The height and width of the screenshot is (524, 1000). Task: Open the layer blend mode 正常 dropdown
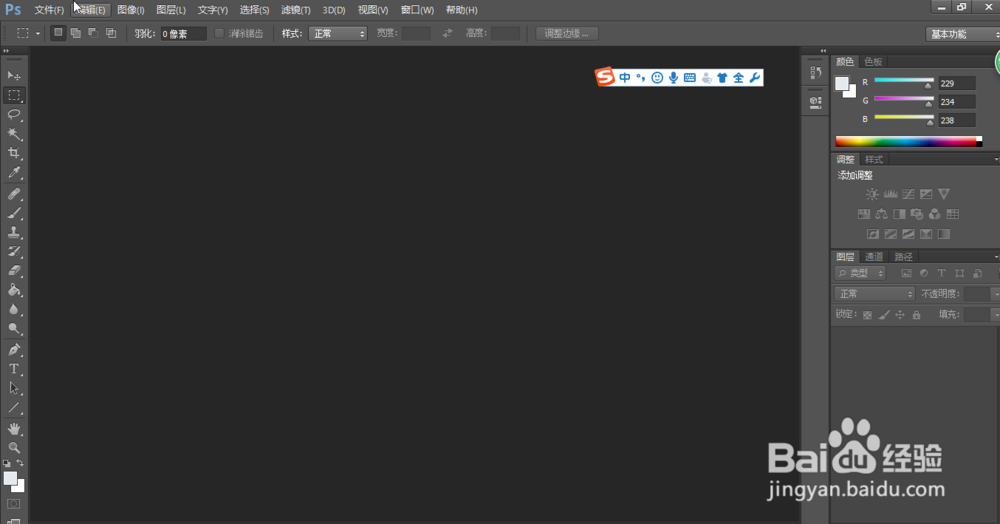[x=874, y=294]
